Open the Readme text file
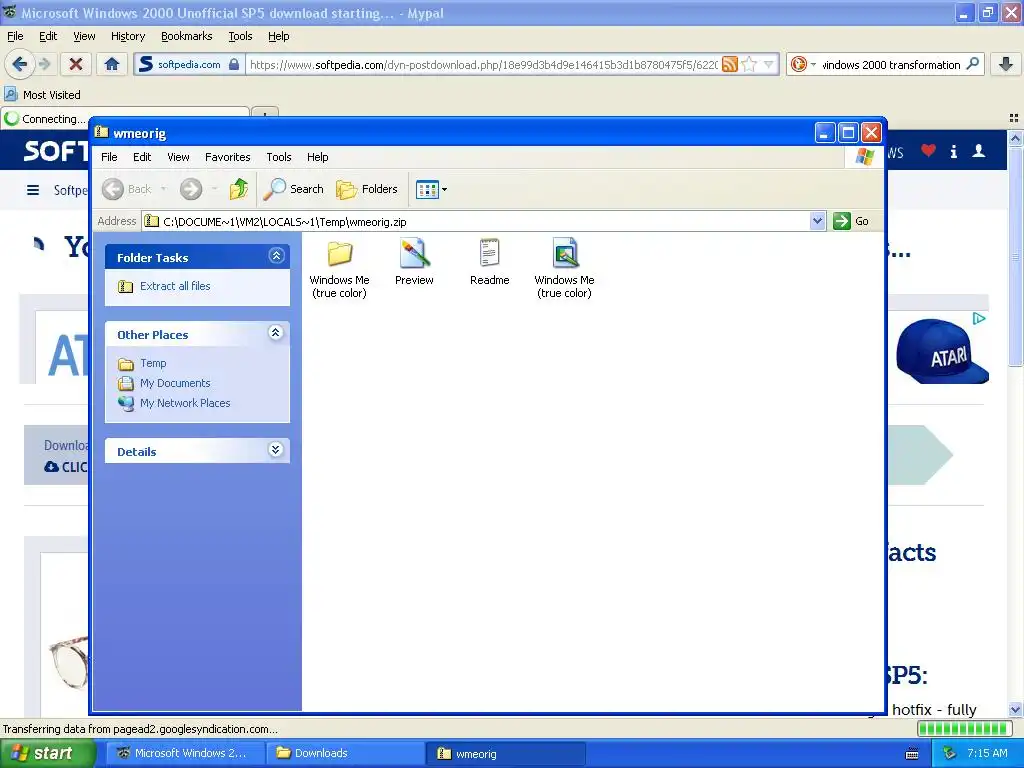Image resolution: width=1024 pixels, height=768 pixels. coord(489,262)
